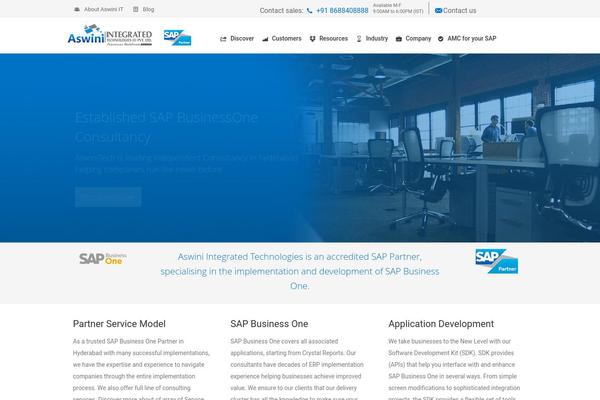Viewport: 600px width, 400px height.
Task: Open AMC for your SAP menu
Action: (471, 39)
